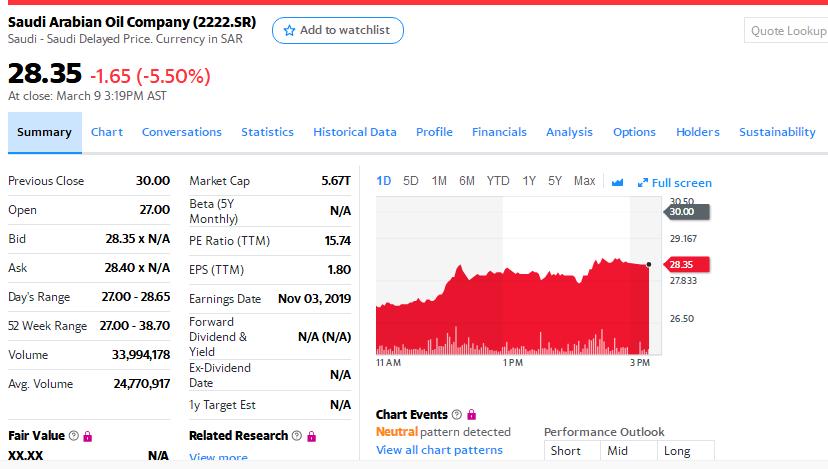Screen dimensions: 828x469
Task: Click the 28.35 current price marker on chart
Action: (x=686, y=265)
